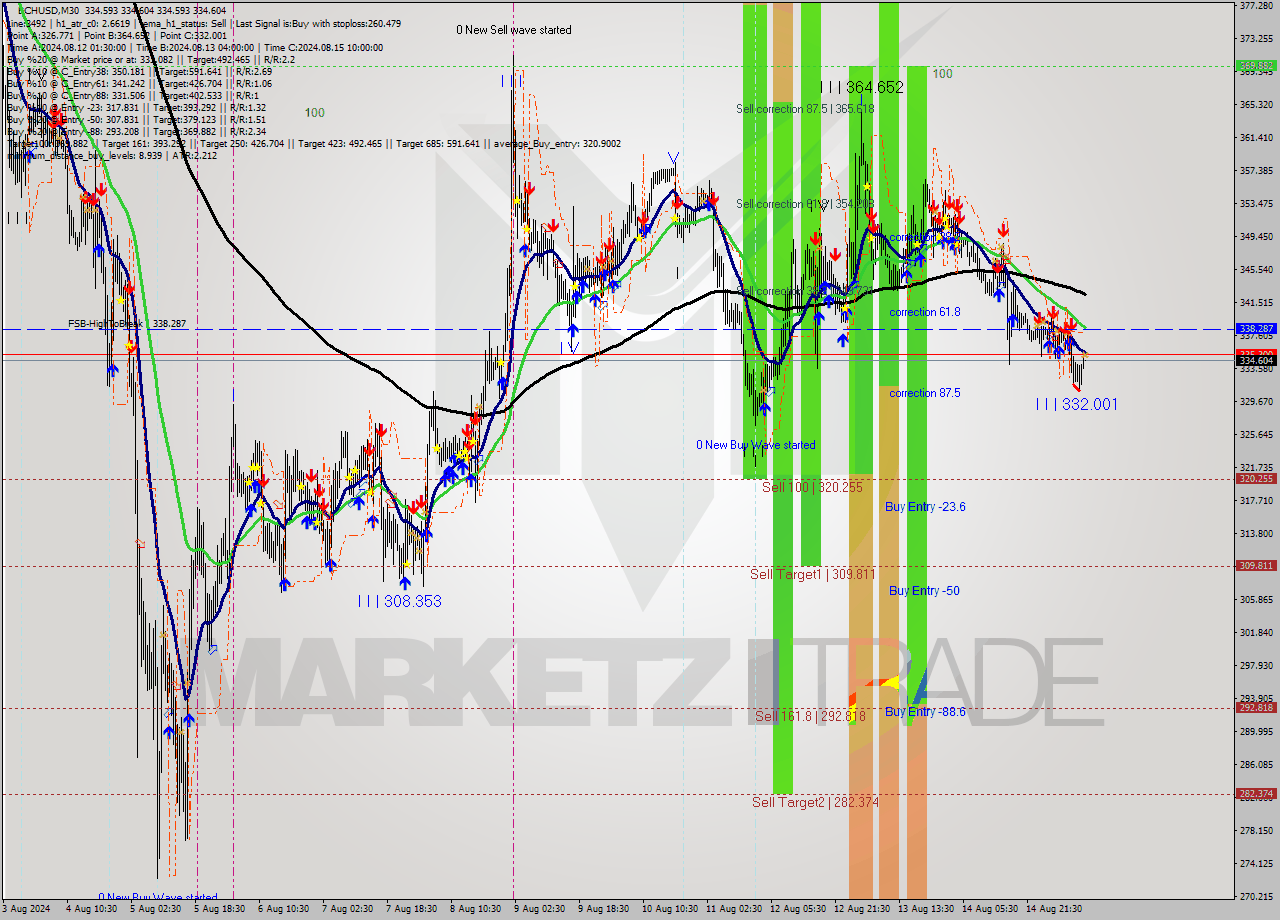1280x920 pixels.
Task: Click the 'I I I 364.652' peak label
Action: (x=861, y=87)
